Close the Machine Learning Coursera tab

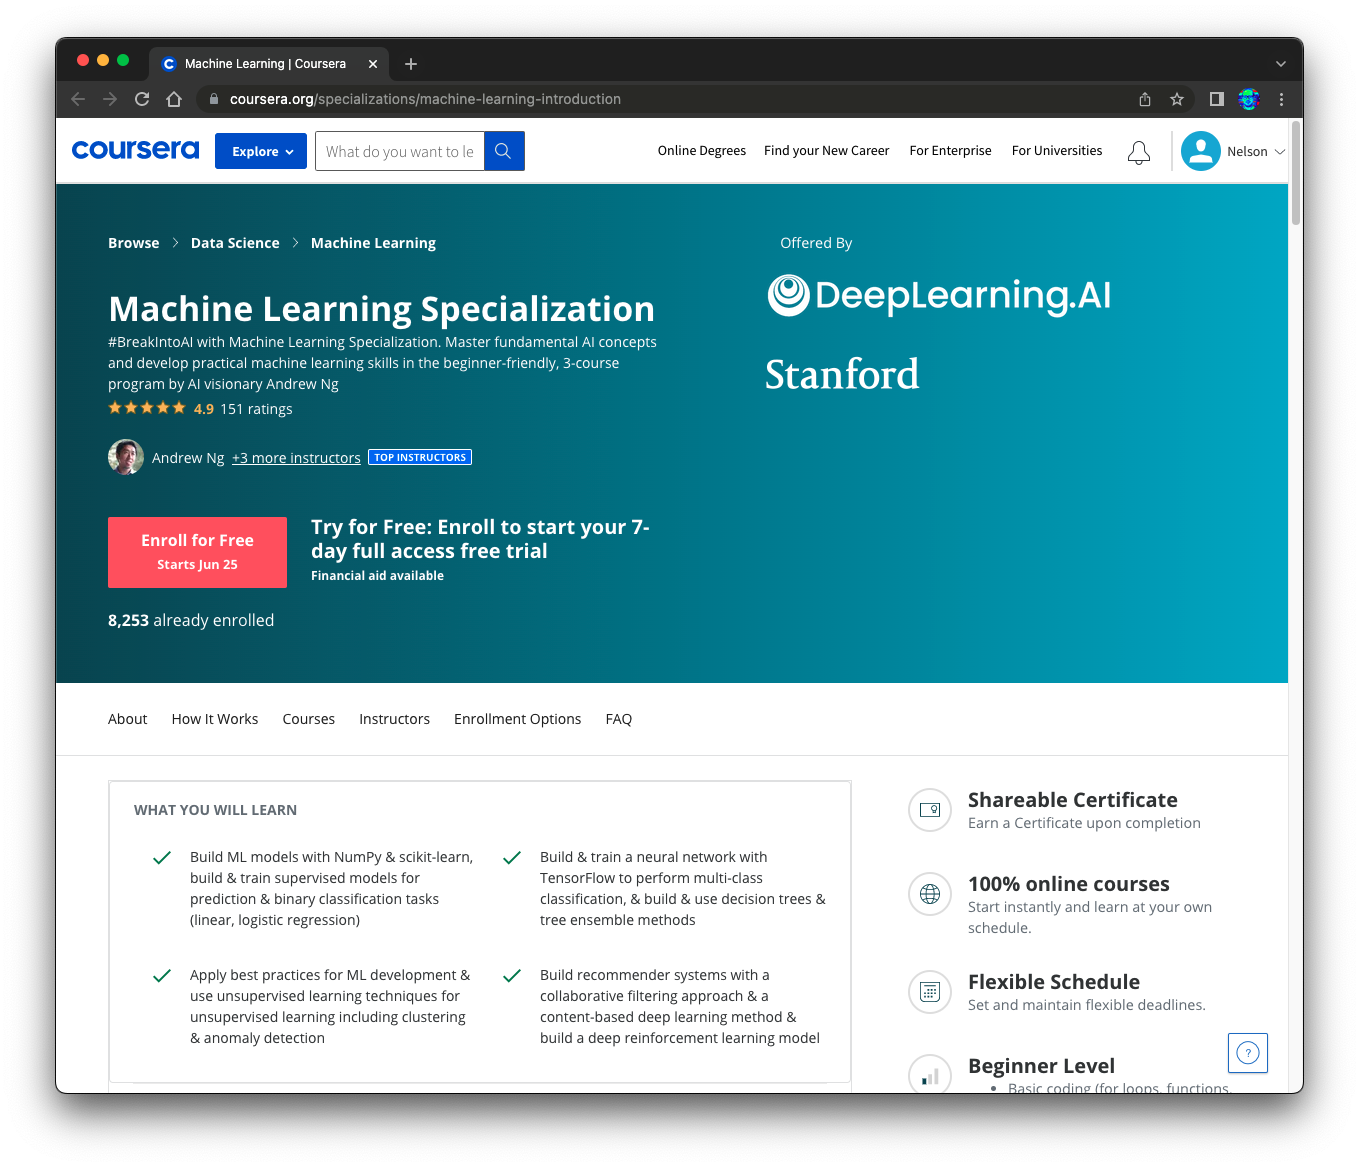click(373, 64)
